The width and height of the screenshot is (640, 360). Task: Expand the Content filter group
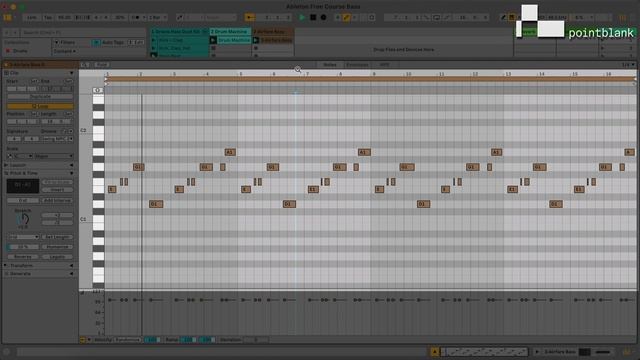[x=65, y=51]
